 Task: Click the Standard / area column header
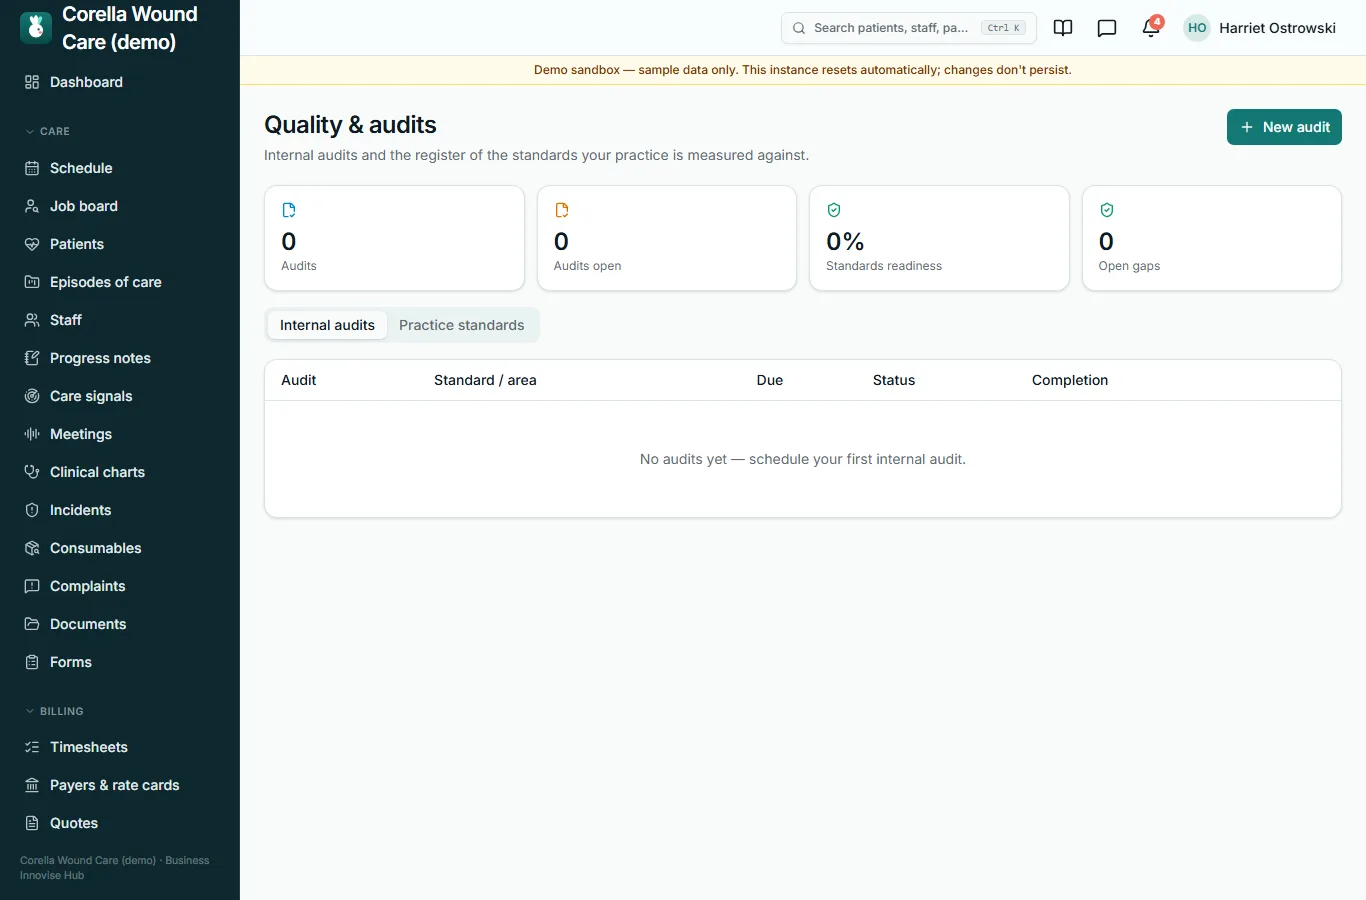tap(485, 380)
